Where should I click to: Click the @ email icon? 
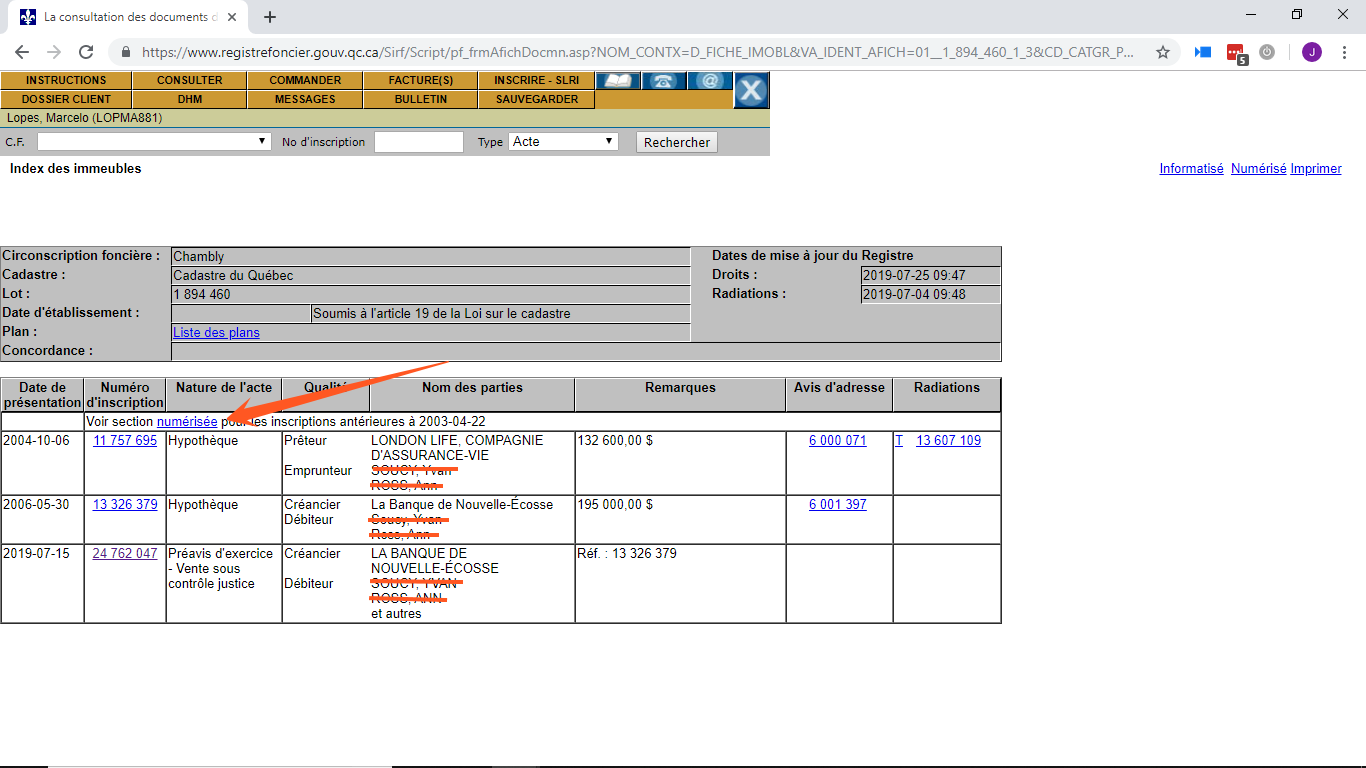[x=709, y=81]
